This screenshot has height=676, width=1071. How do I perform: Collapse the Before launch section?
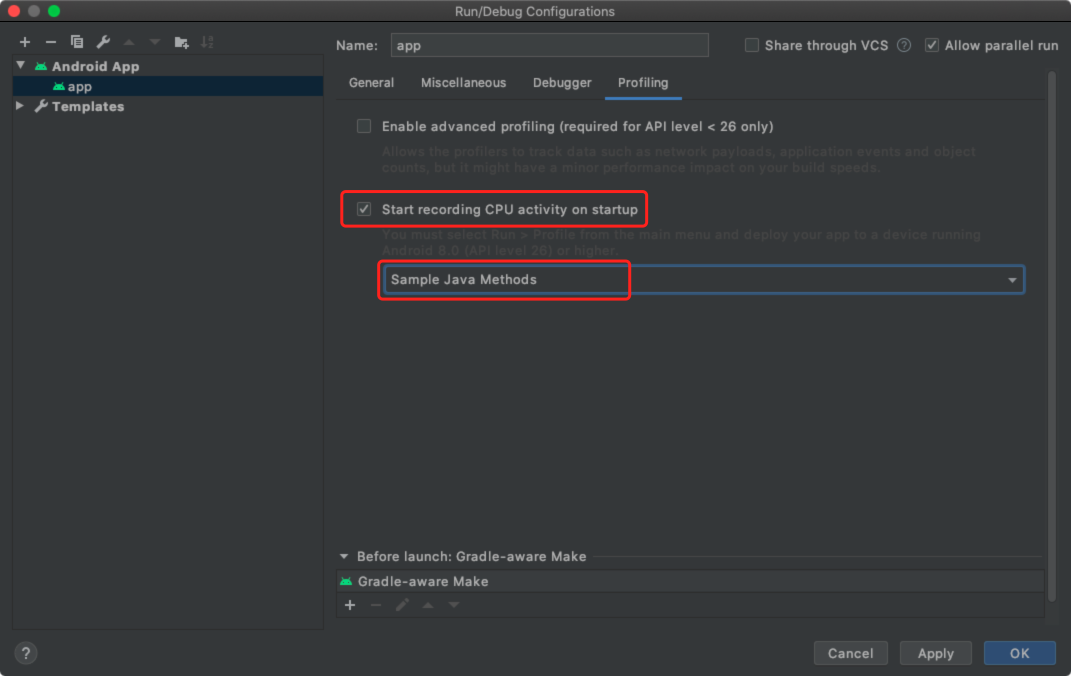tap(344, 556)
